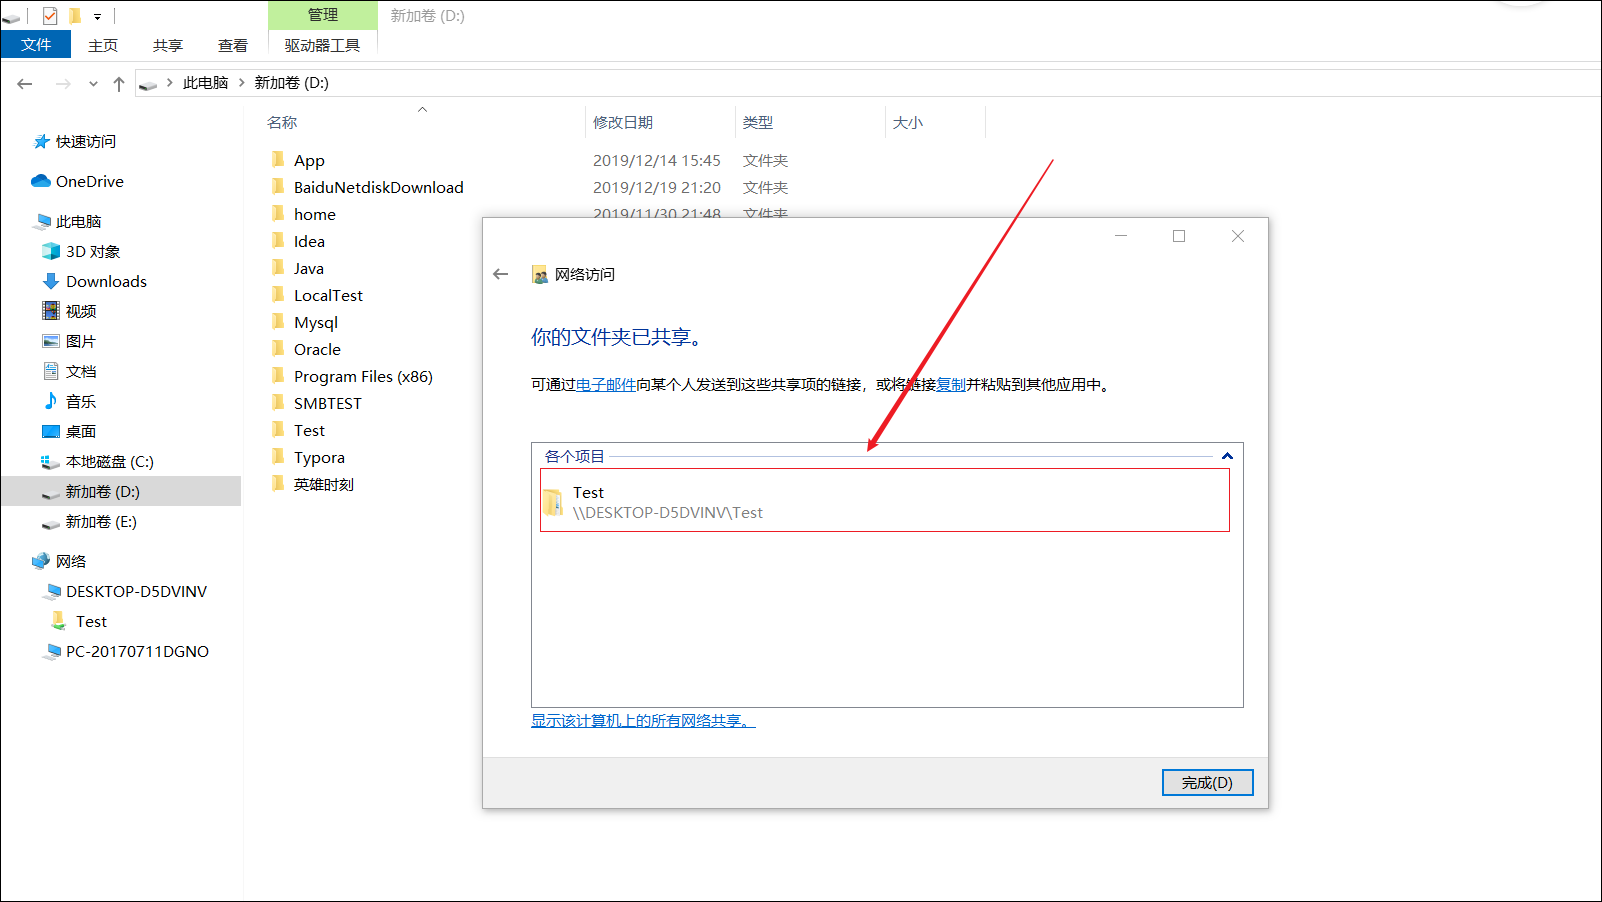
Task: Click the Idea folder icon
Action: pos(278,240)
